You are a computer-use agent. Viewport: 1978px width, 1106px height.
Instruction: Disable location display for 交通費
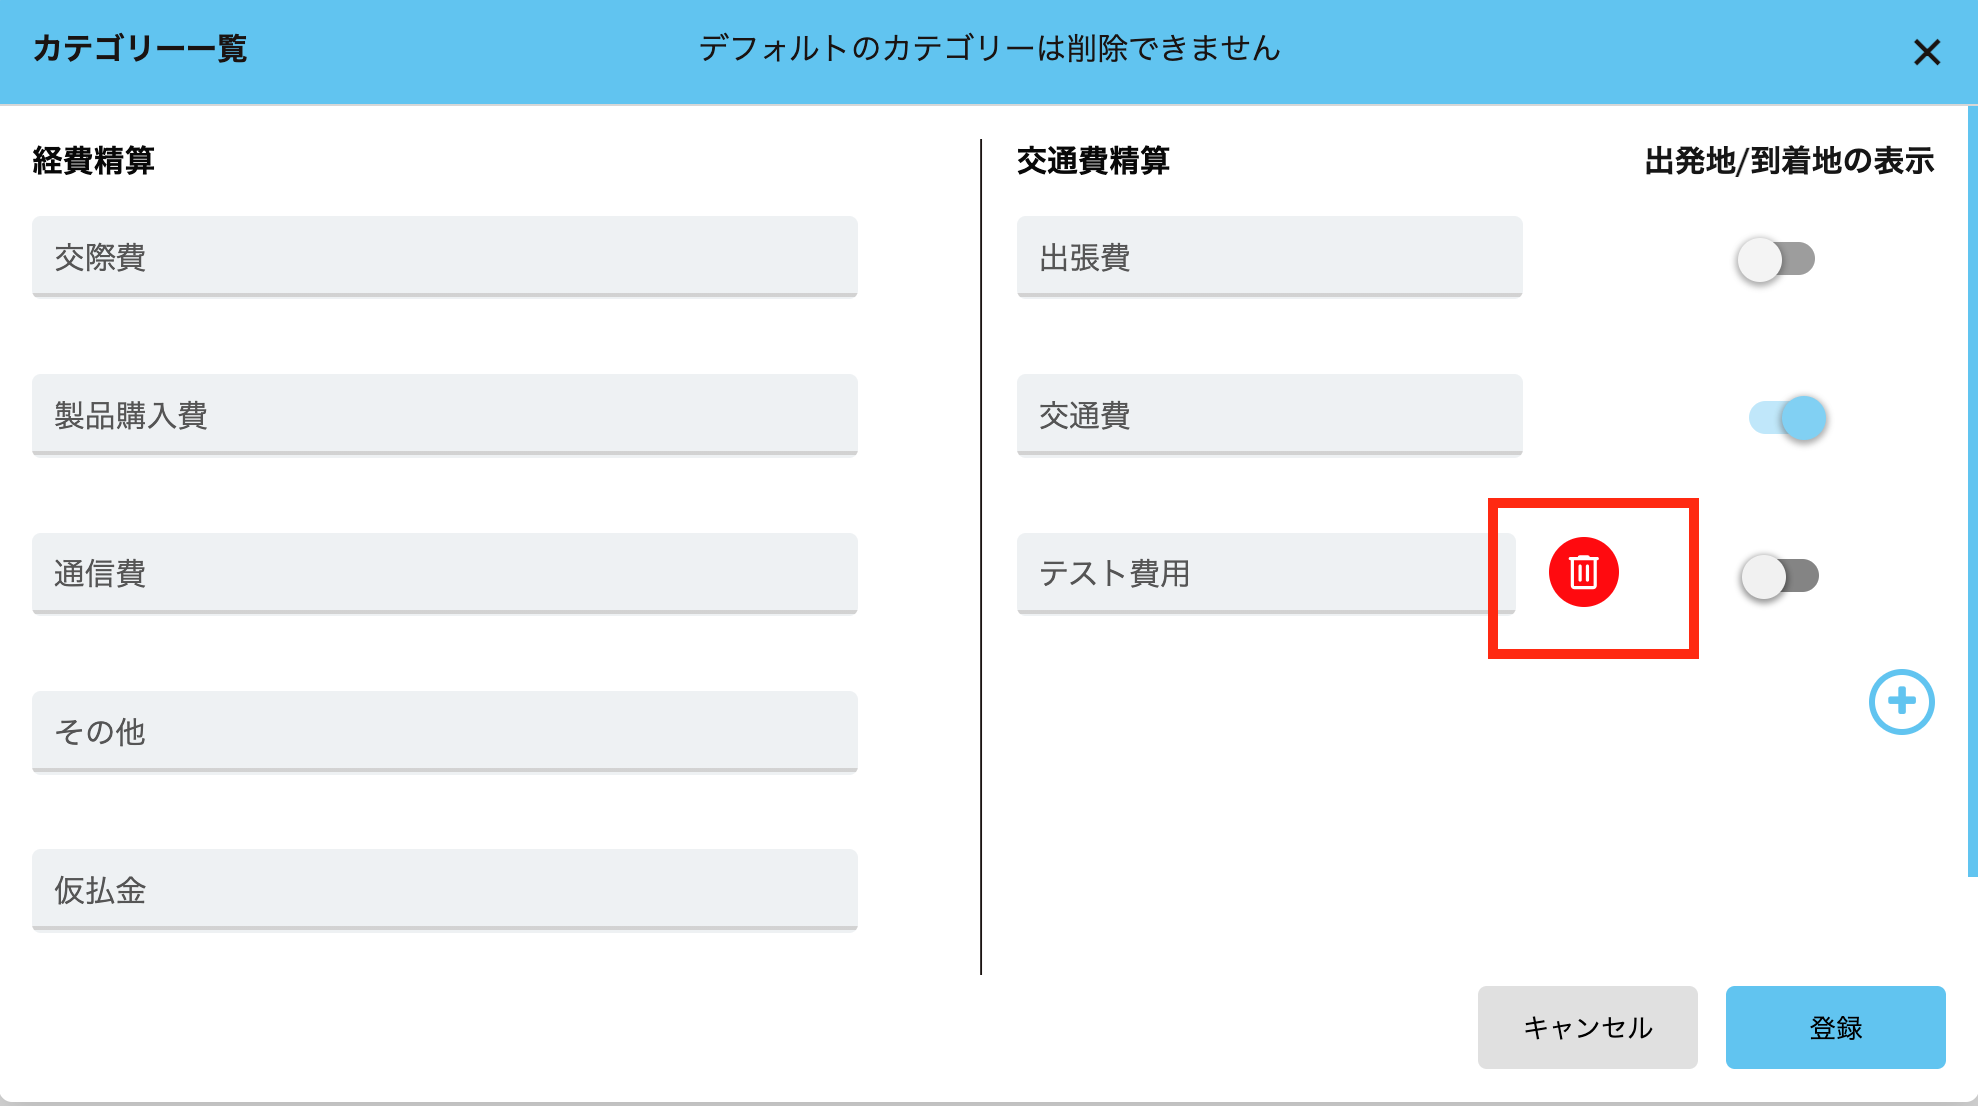point(1788,418)
